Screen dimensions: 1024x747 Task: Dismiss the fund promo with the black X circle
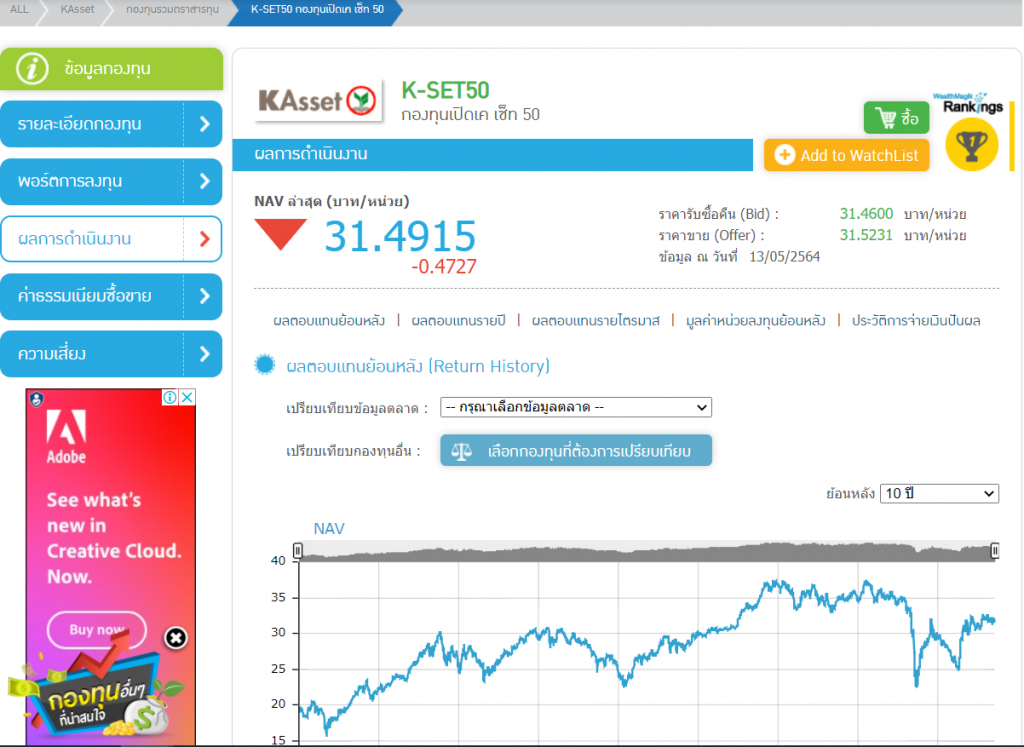click(176, 637)
